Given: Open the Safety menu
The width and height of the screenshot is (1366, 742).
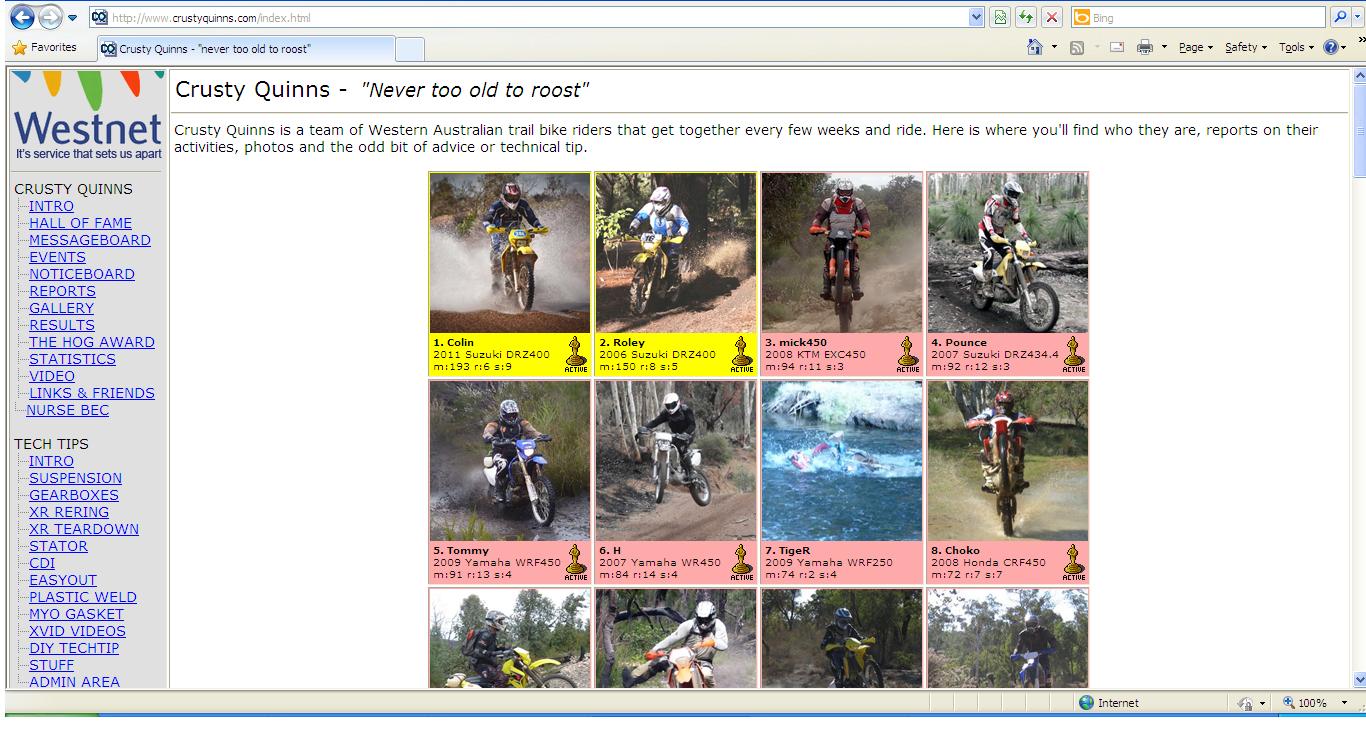Looking at the screenshot, I should point(1245,47).
